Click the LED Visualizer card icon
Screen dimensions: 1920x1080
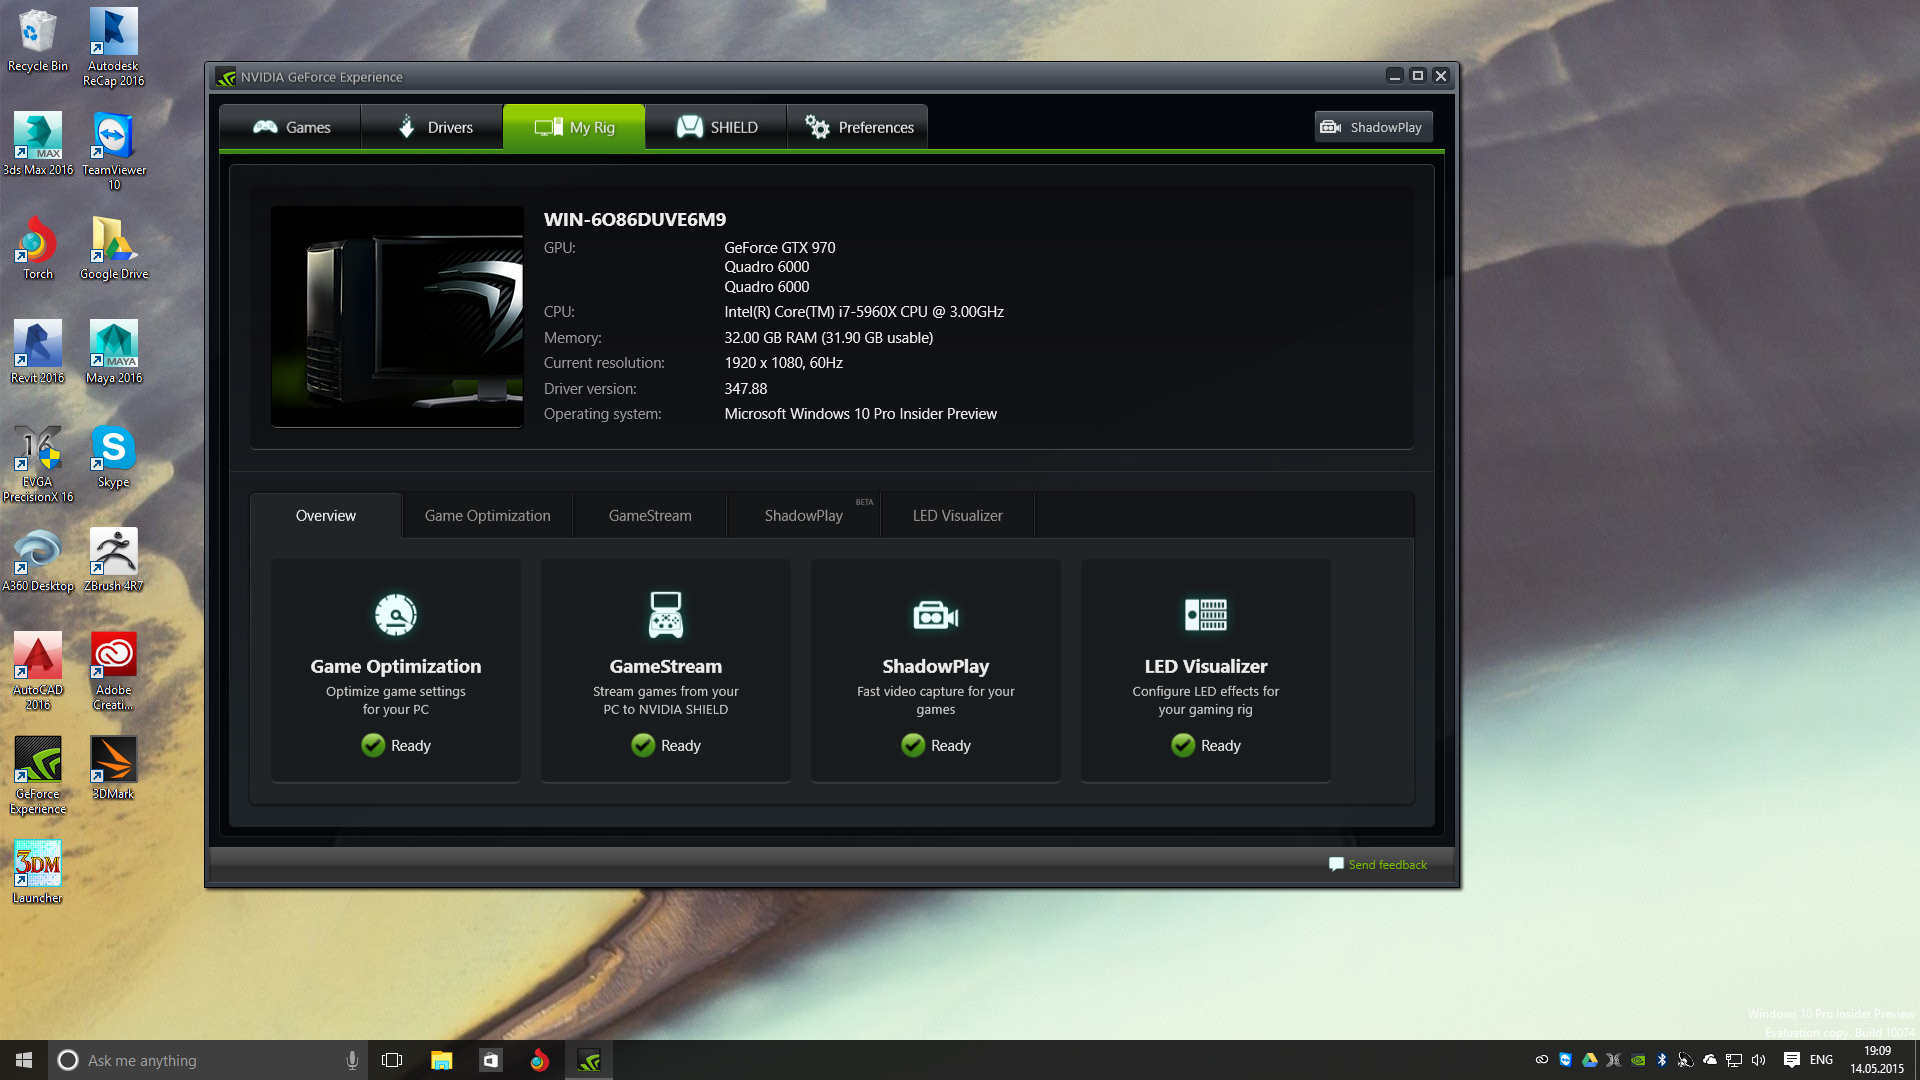click(x=1205, y=615)
